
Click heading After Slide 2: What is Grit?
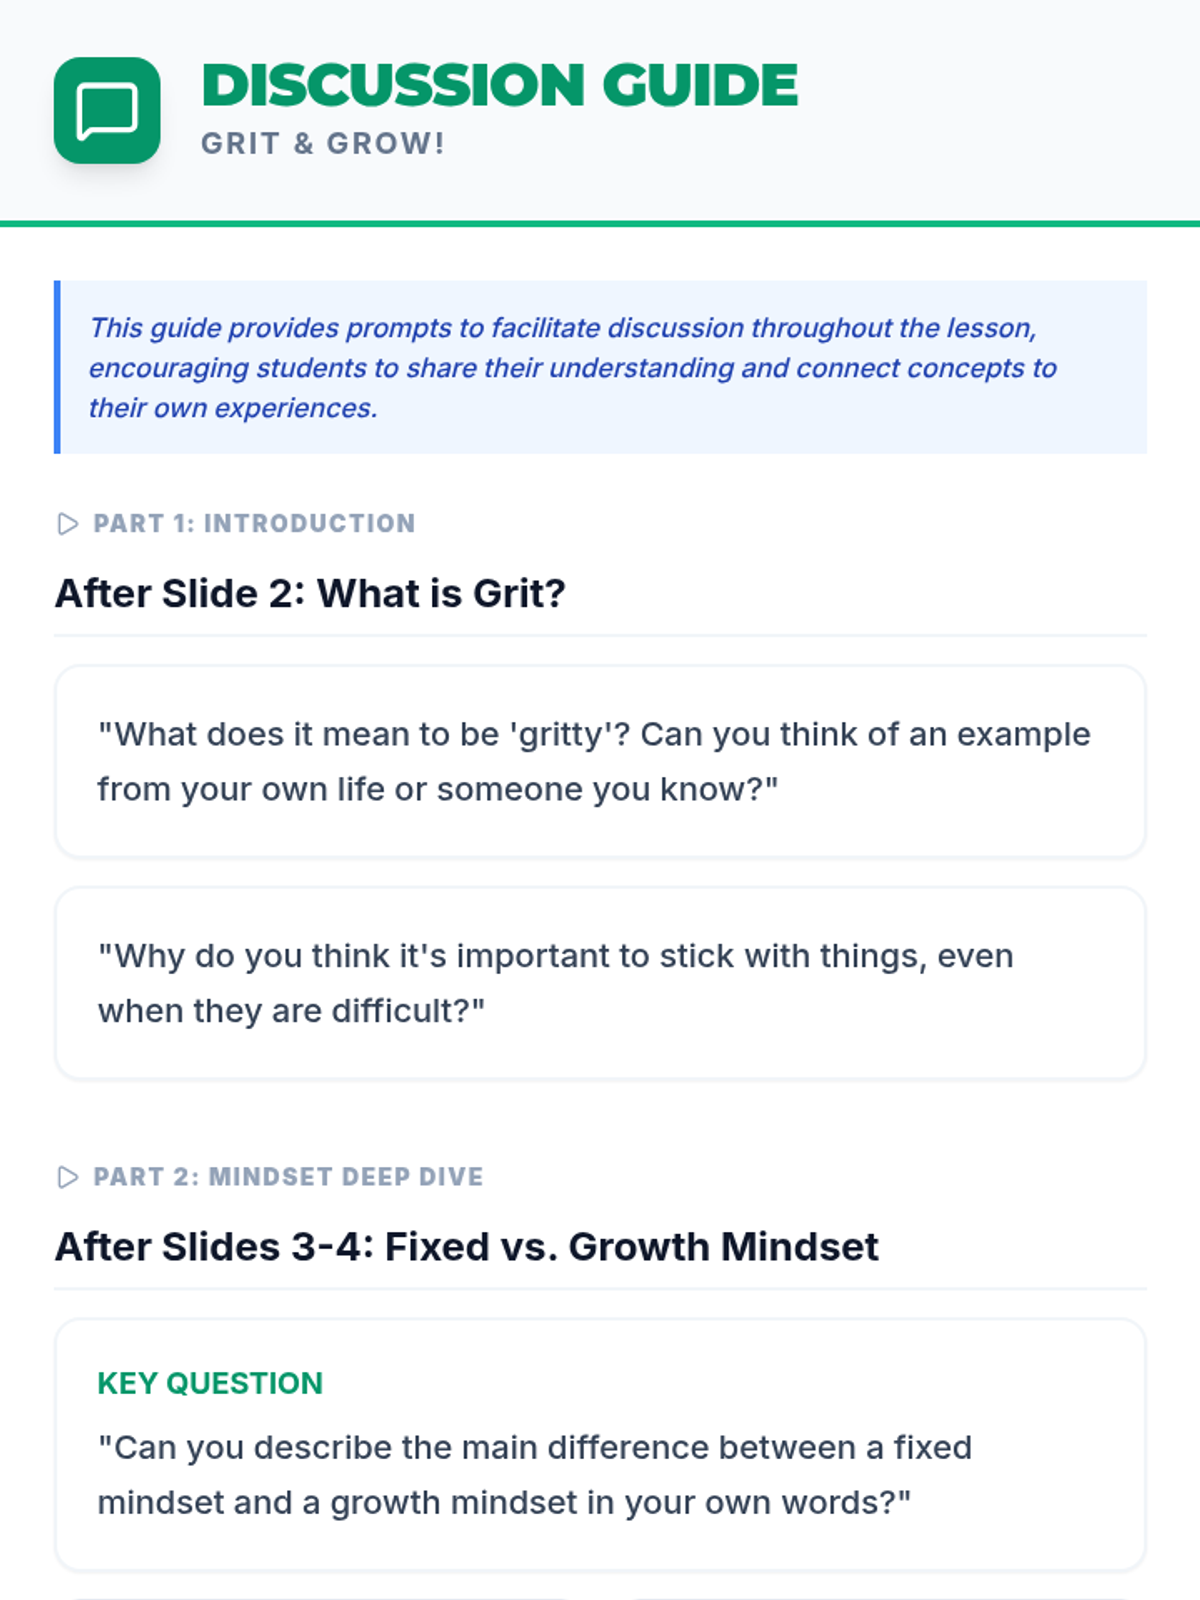310,593
